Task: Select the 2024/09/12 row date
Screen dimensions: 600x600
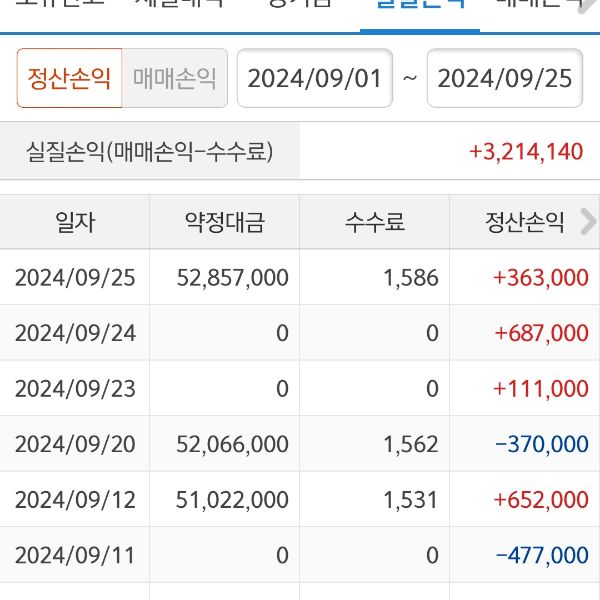Action: tap(75, 499)
